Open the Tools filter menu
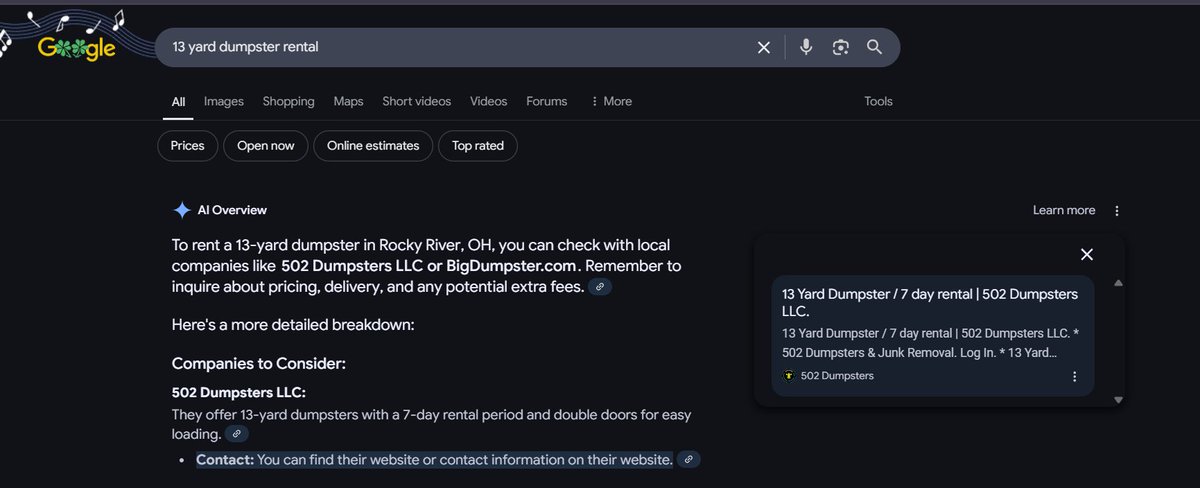Viewport: 1200px width, 488px height. pos(878,101)
